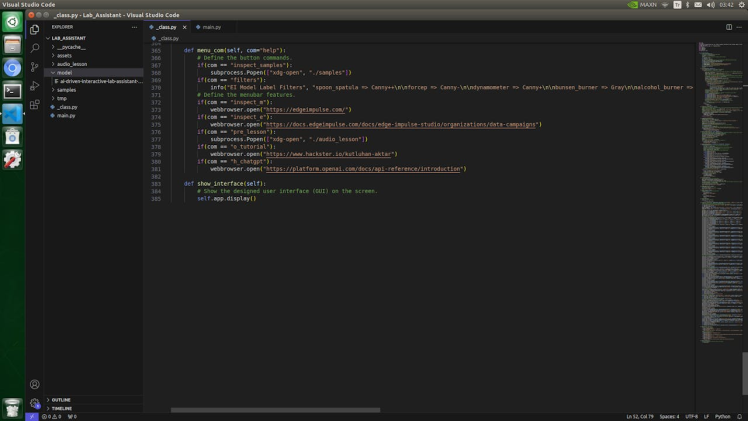This screenshot has height=421, width=748.
Task: Switch to the main.py tab
Action: coord(210,27)
